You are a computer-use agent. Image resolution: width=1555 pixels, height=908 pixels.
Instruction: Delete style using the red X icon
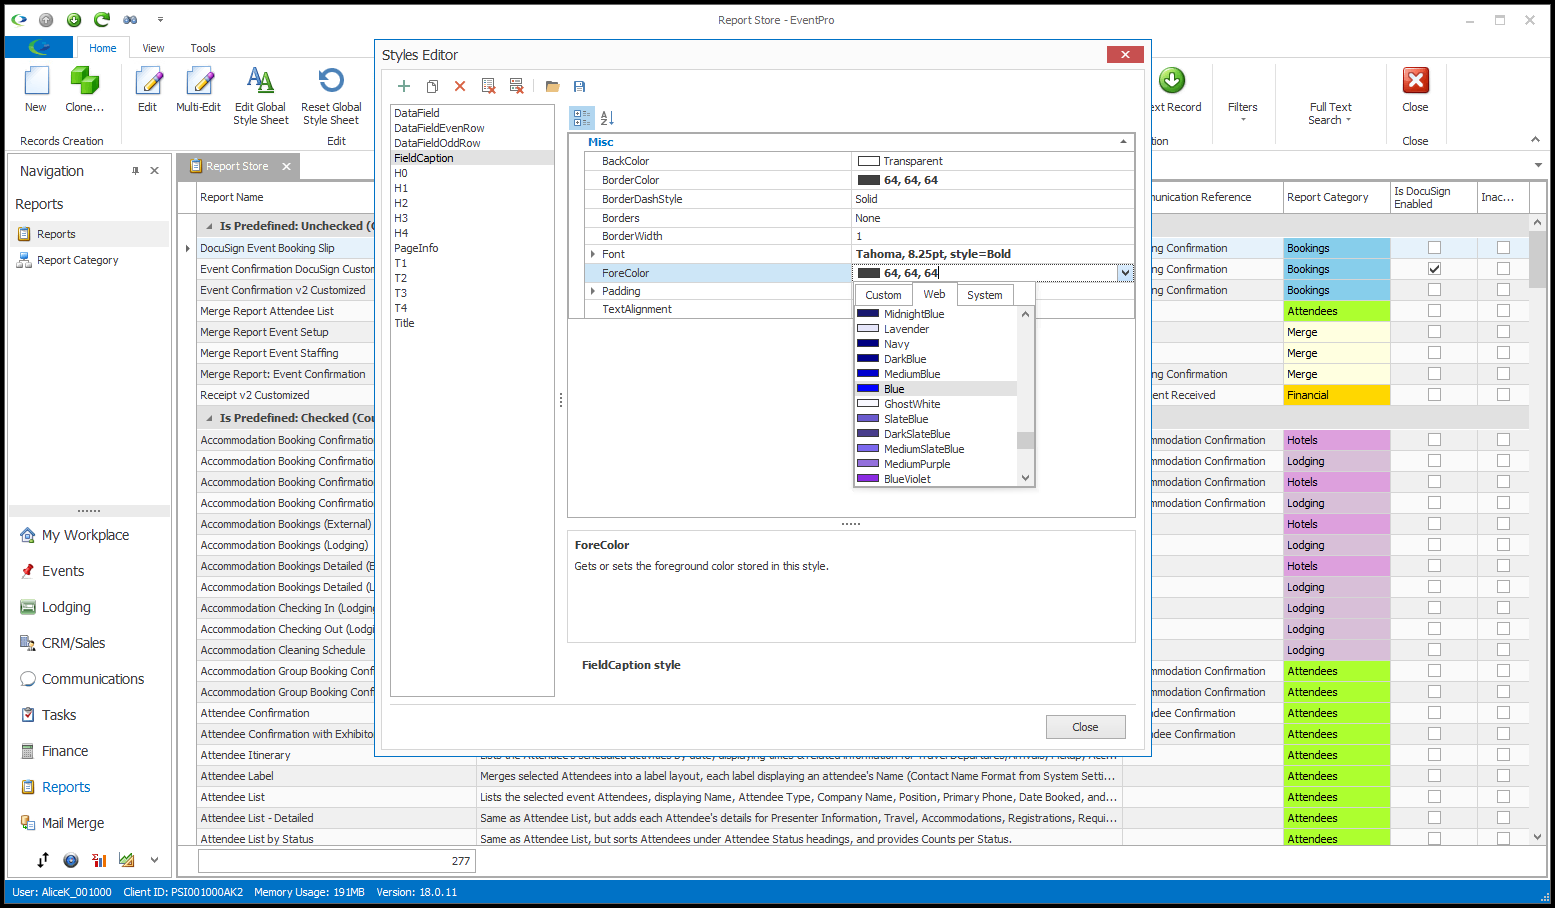[x=460, y=86]
